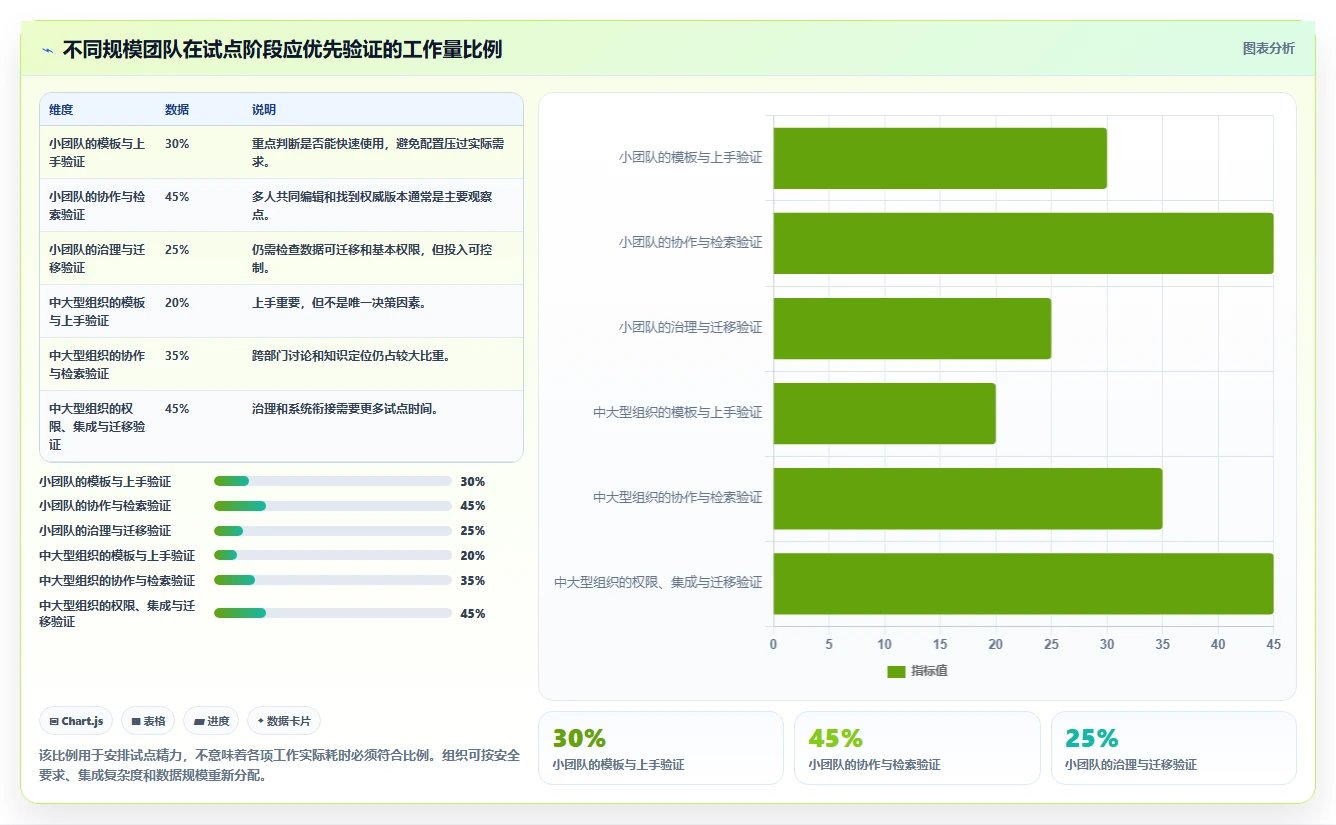Click table cell 小团队的模板与上手验证

[x=97, y=153]
